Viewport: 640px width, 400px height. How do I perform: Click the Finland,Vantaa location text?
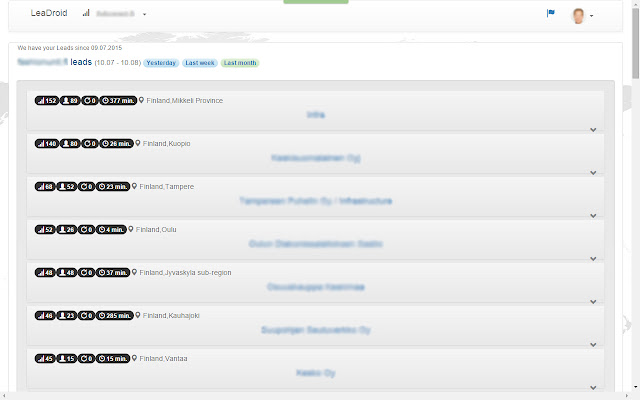[163, 358]
